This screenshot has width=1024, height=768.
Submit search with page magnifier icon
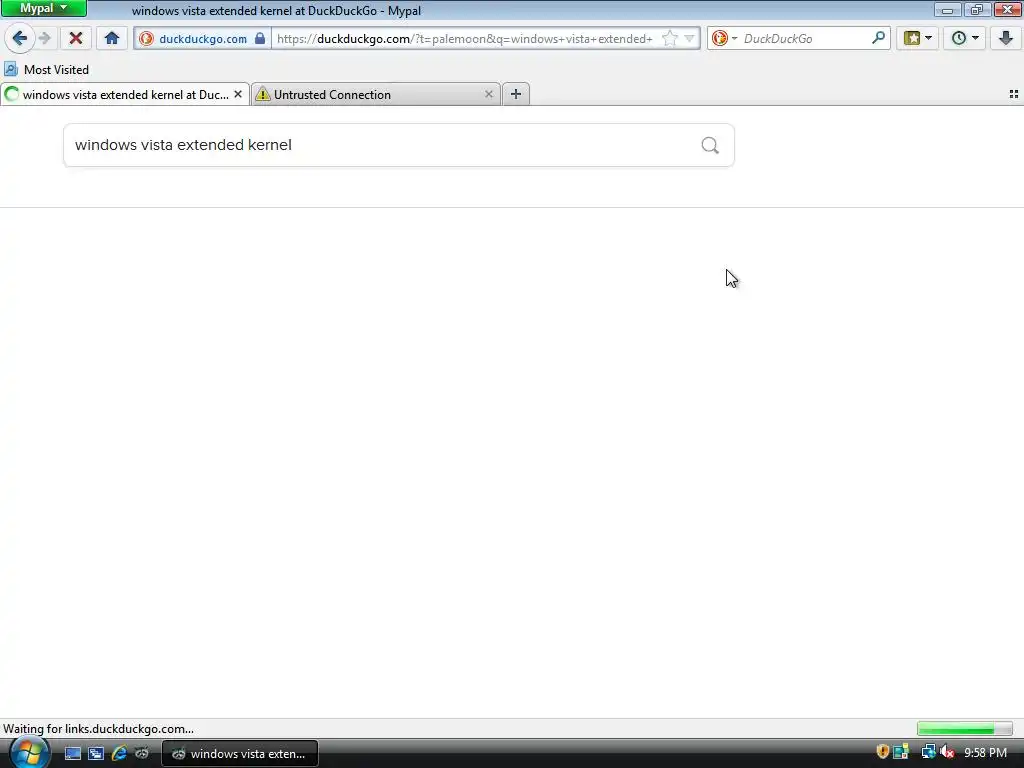tap(710, 145)
